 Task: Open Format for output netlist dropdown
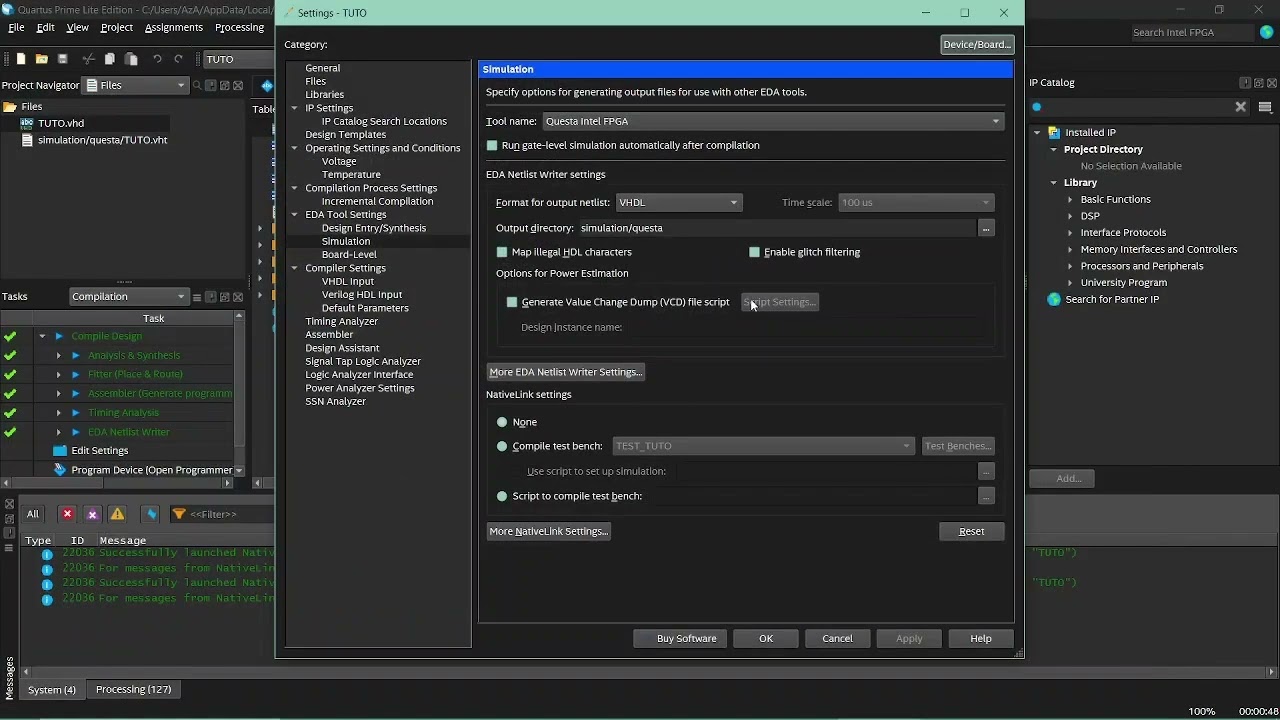click(x=678, y=202)
